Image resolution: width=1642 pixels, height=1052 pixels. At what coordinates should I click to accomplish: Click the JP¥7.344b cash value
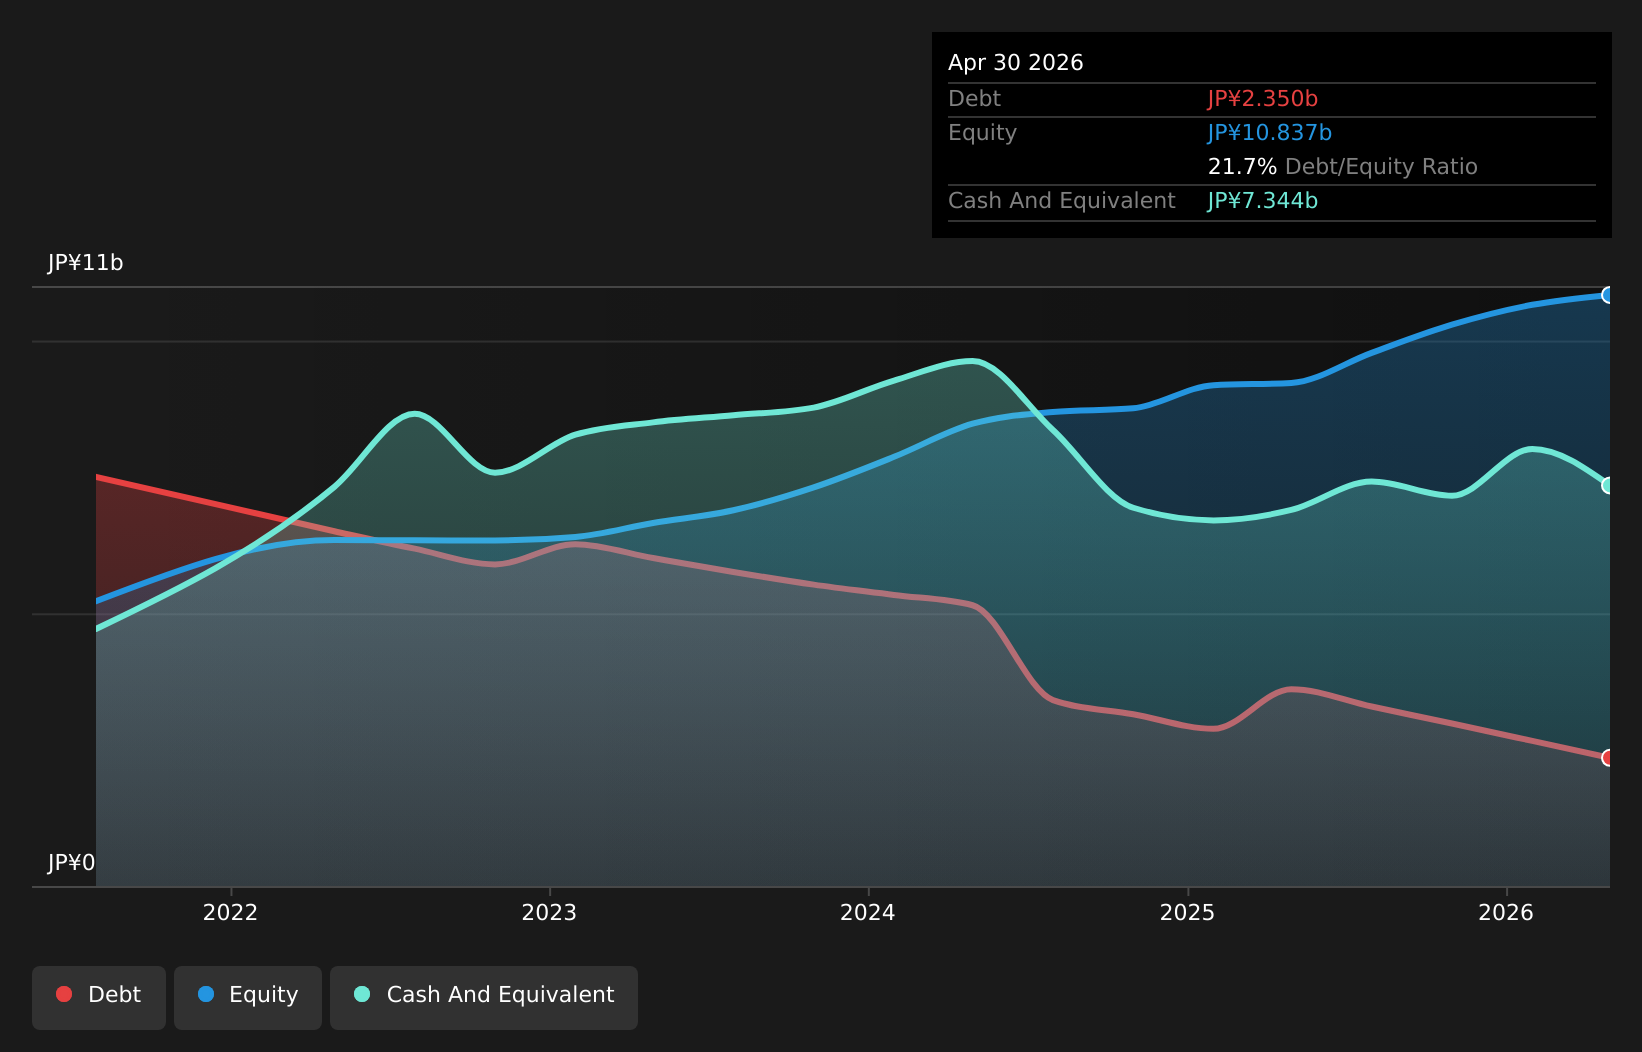click(x=1263, y=201)
